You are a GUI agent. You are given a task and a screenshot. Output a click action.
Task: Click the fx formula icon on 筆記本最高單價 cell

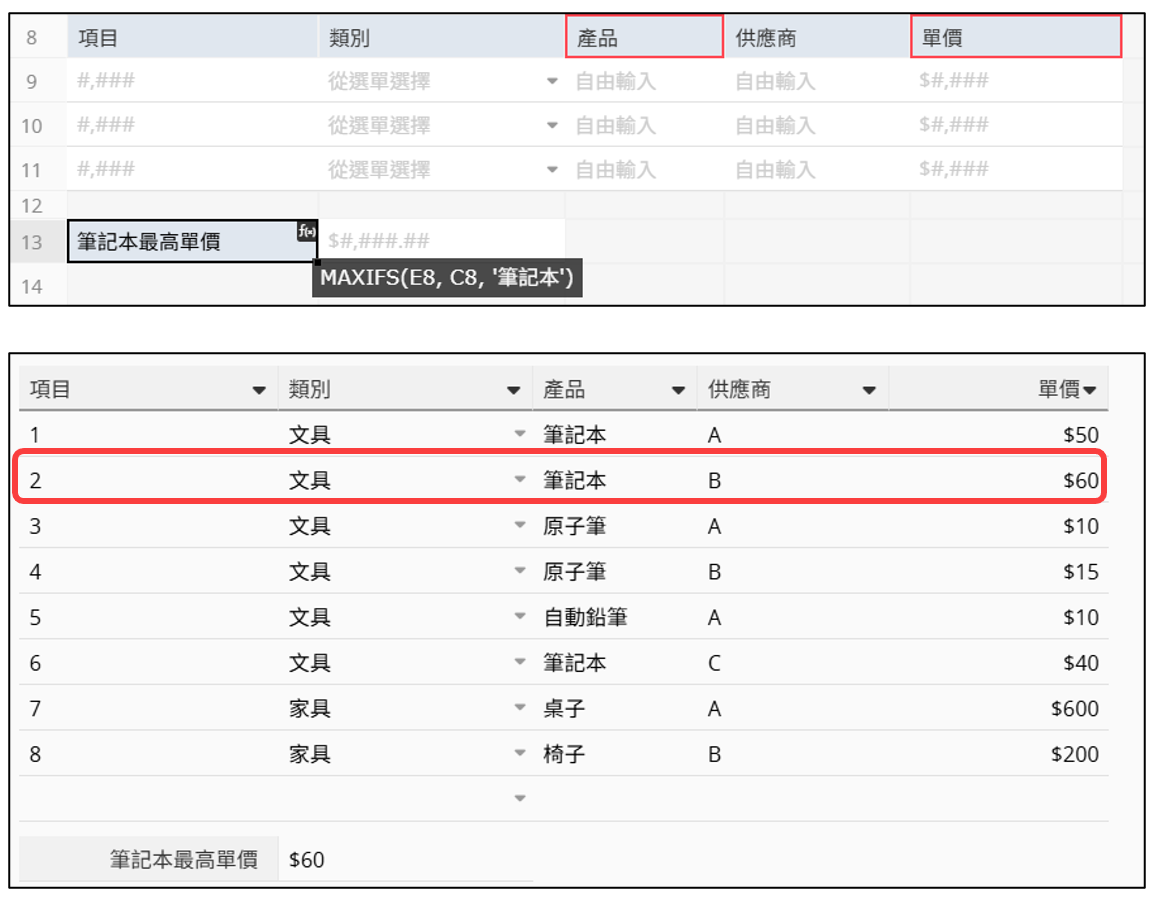[x=306, y=231]
